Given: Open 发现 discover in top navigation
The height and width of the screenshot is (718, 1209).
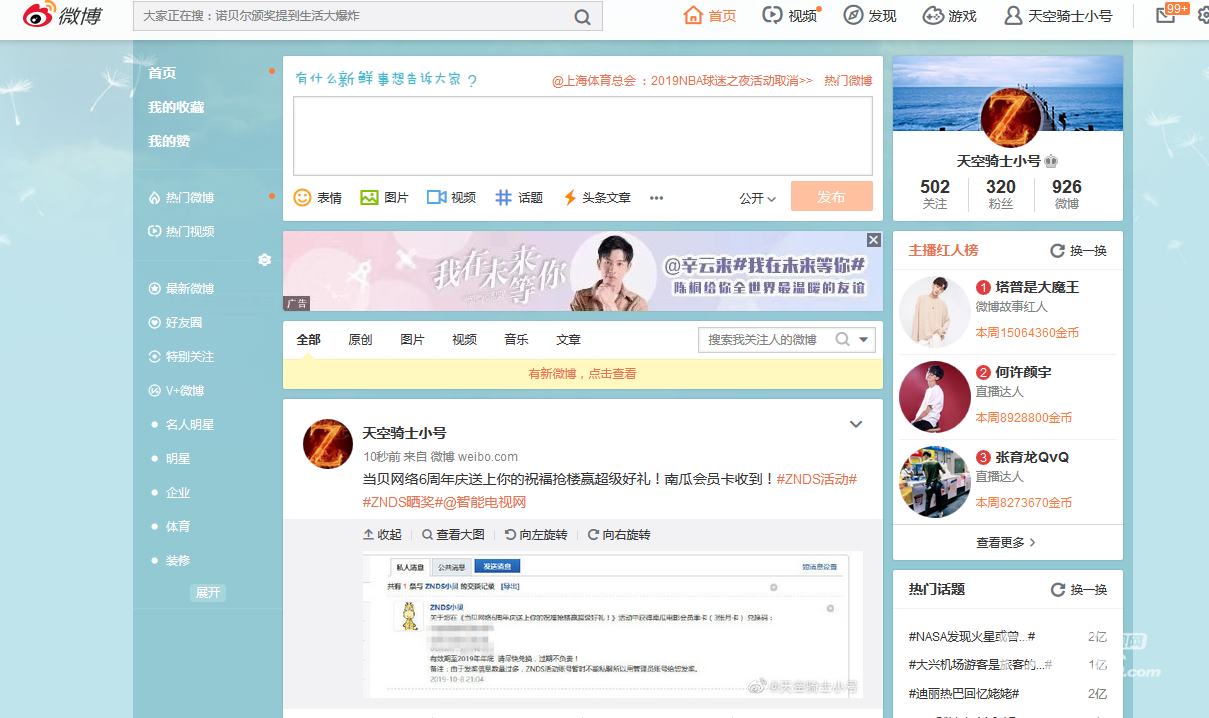Looking at the screenshot, I should (x=870, y=16).
